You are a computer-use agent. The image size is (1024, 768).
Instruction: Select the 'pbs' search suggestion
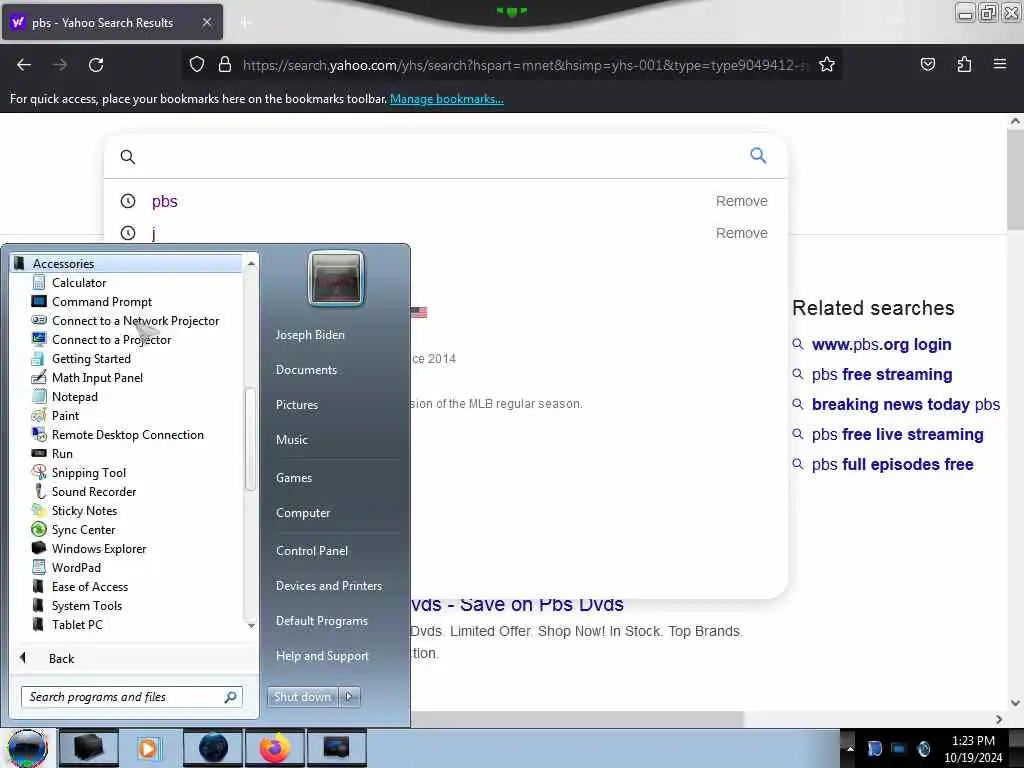165,201
